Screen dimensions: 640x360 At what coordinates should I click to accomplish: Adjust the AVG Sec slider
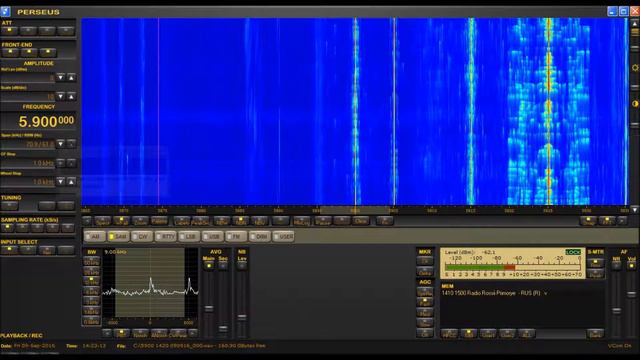coord(223,328)
